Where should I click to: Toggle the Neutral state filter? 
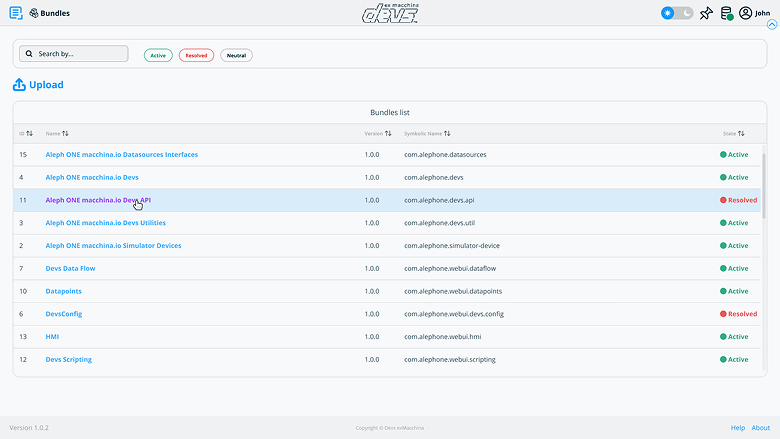[236, 55]
